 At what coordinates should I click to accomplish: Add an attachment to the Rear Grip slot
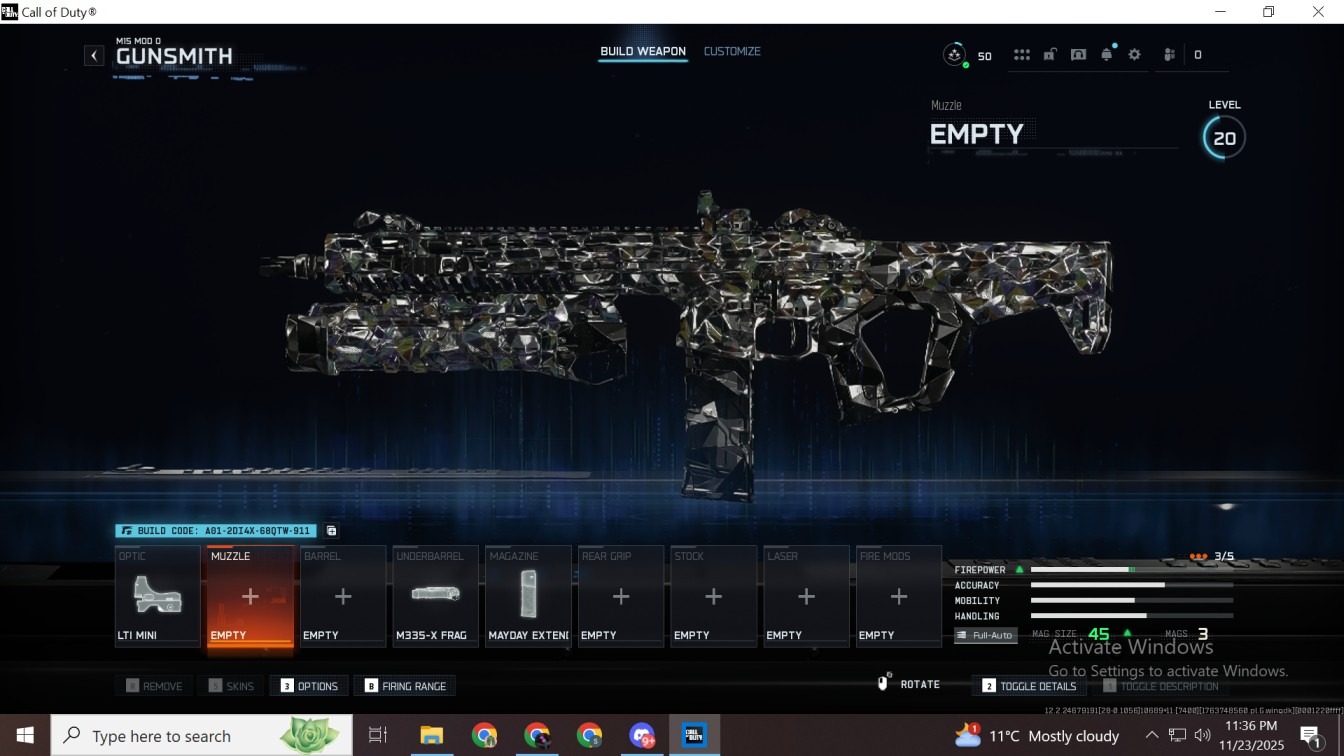coord(621,596)
